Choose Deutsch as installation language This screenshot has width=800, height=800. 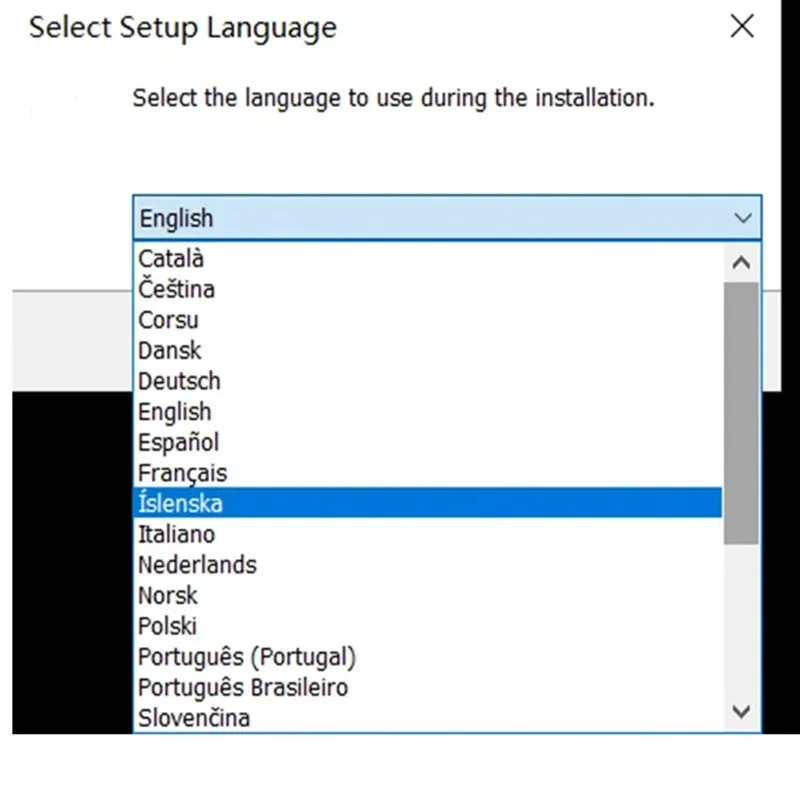[x=179, y=381]
